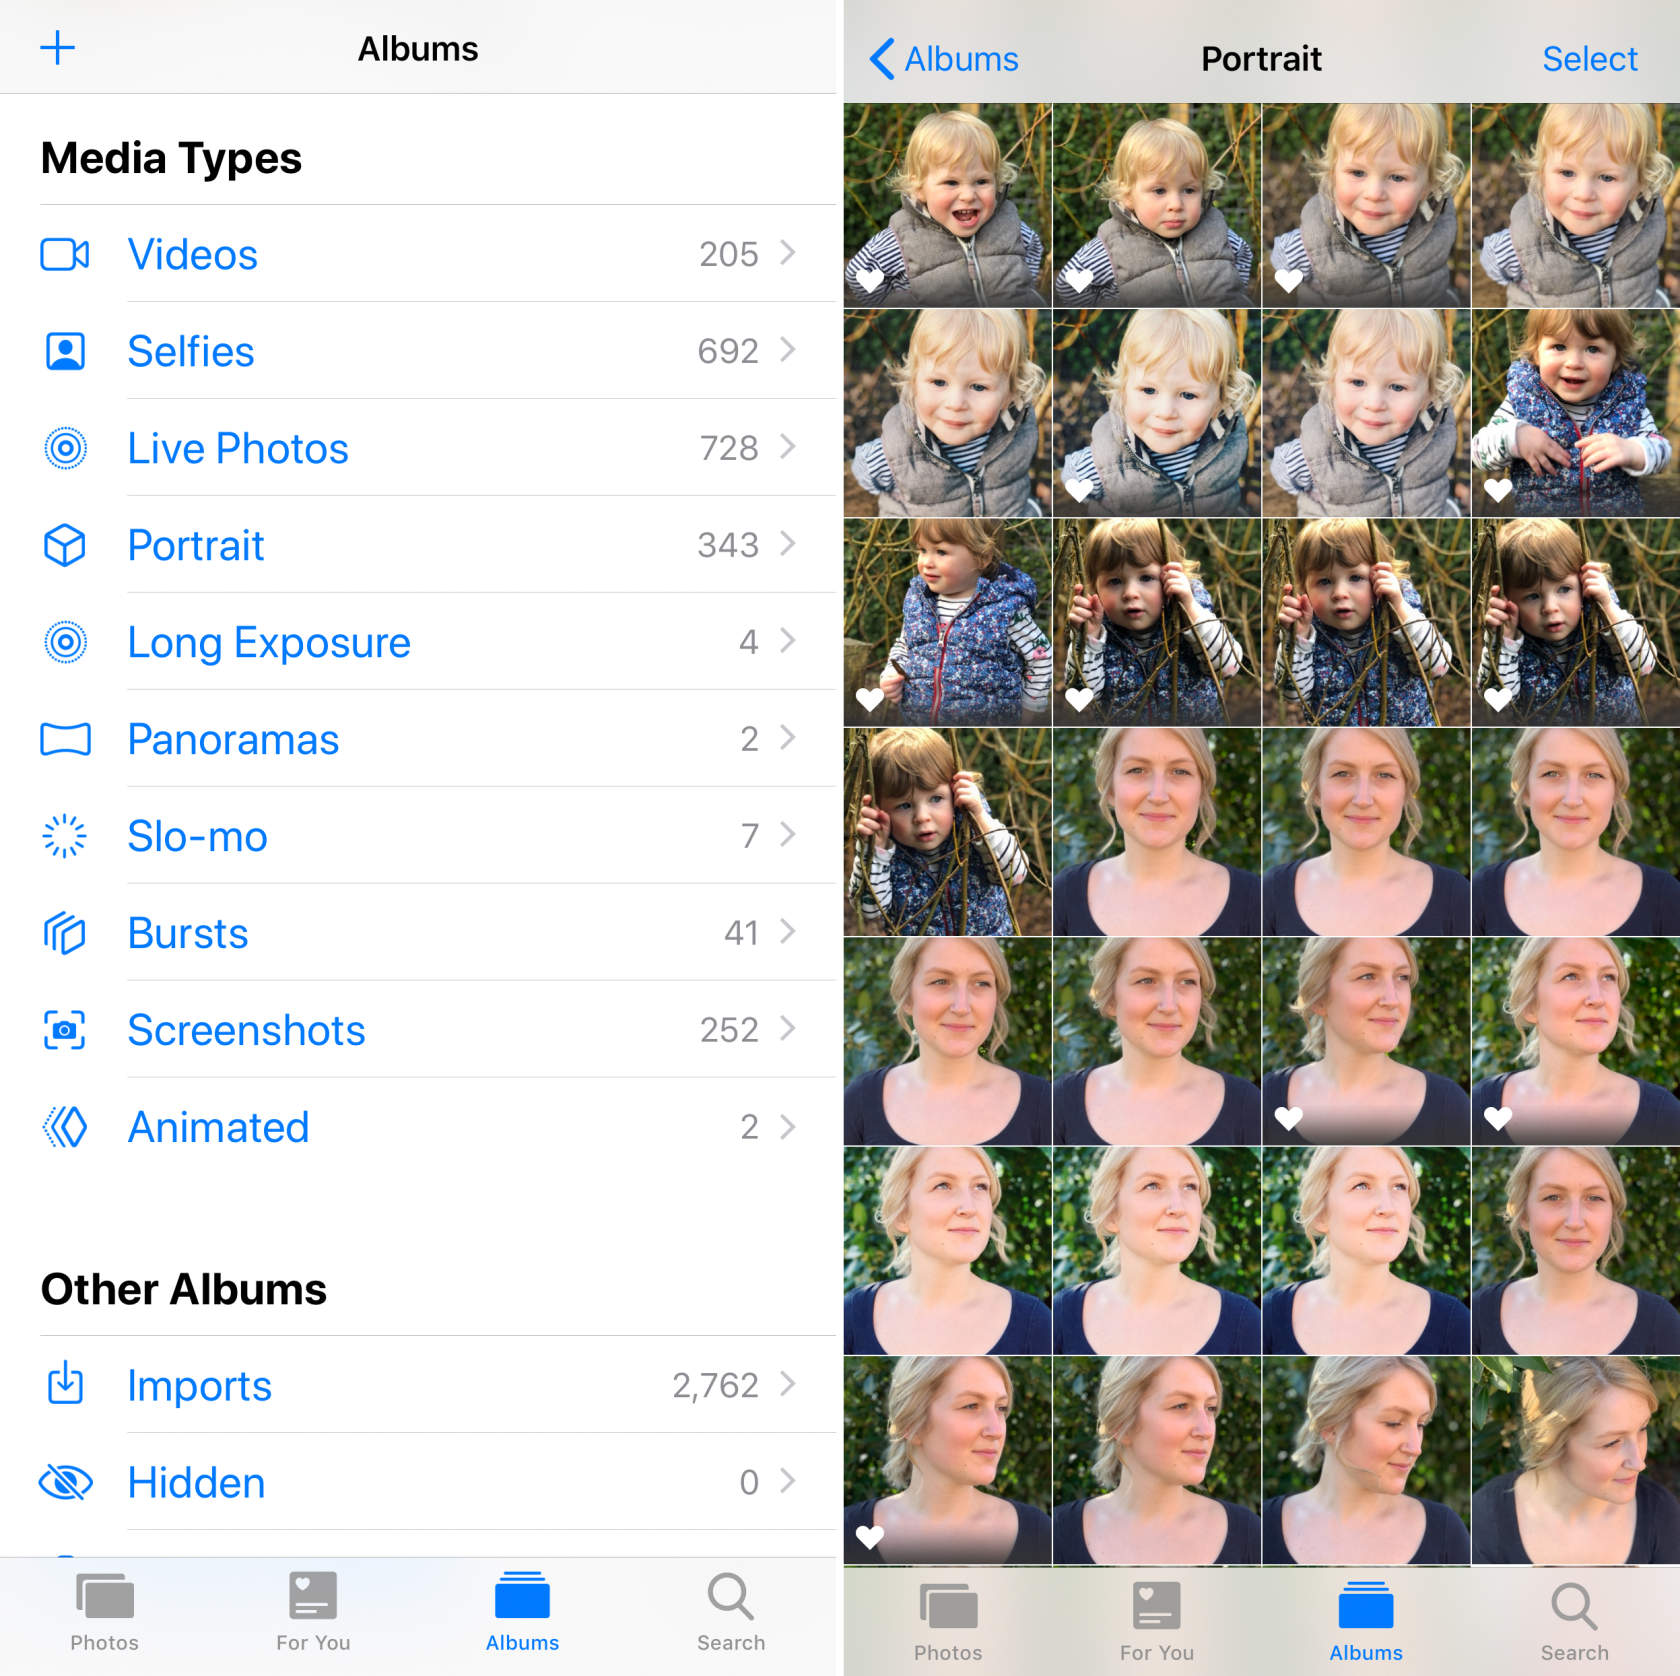Expand the Hidden album chevron
1680x1676 pixels.
[789, 1483]
